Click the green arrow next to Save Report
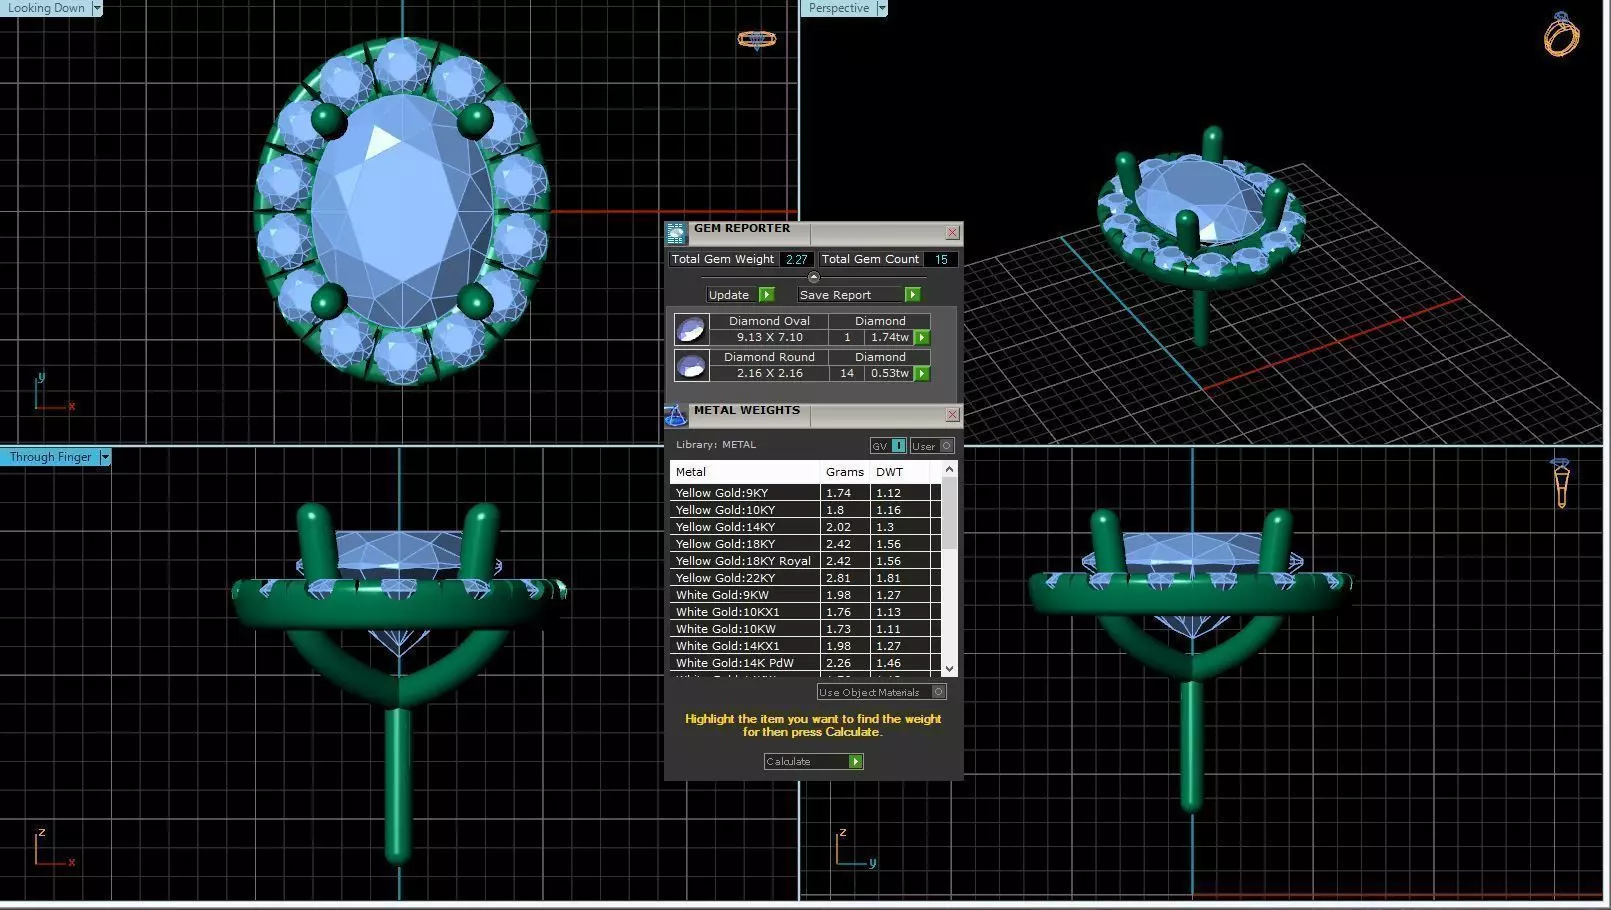This screenshot has height=910, width=1611. pyautogui.click(x=912, y=295)
